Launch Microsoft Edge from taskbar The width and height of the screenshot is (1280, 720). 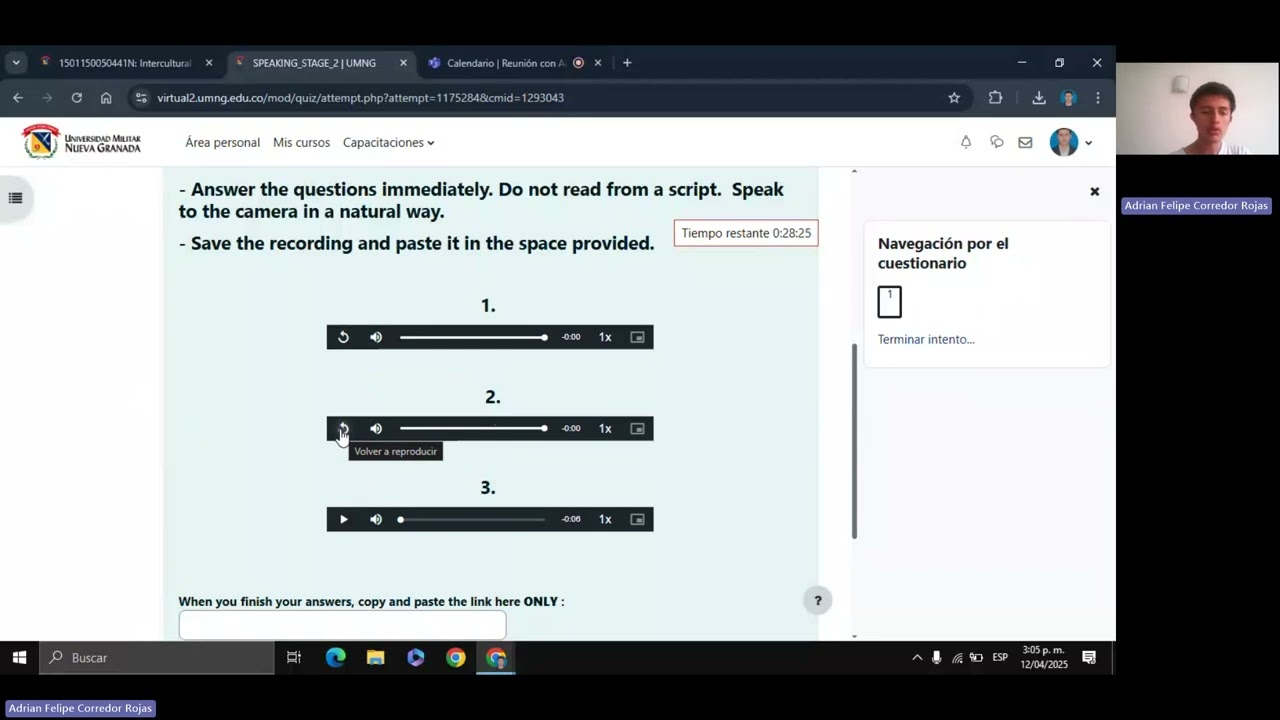pyautogui.click(x=335, y=657)
